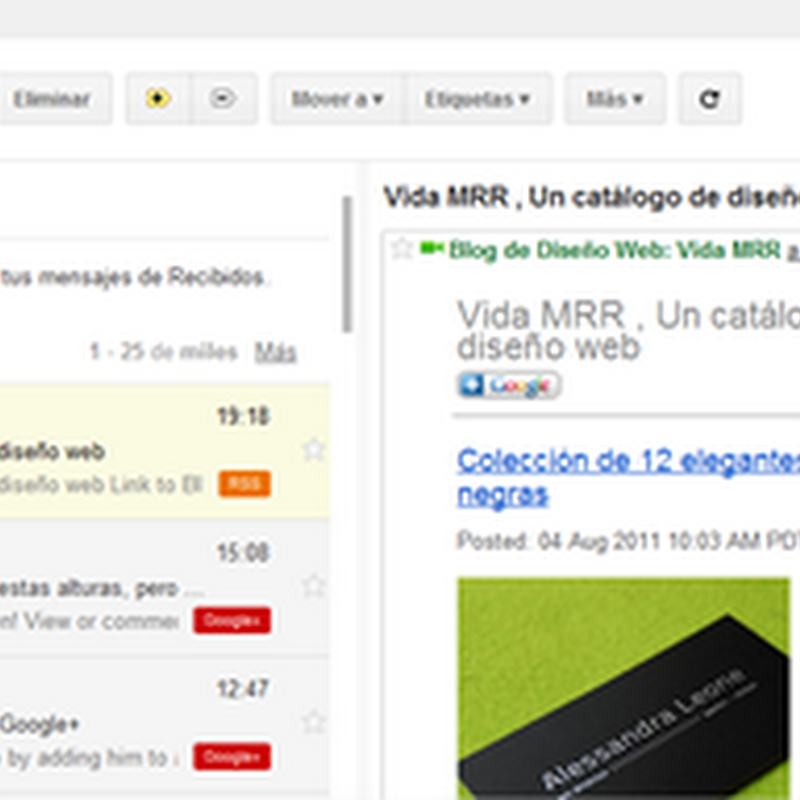This screenshot has height=800, width=800.
Task: Star the 19:18 diseño web message
Action: [313, 450]
